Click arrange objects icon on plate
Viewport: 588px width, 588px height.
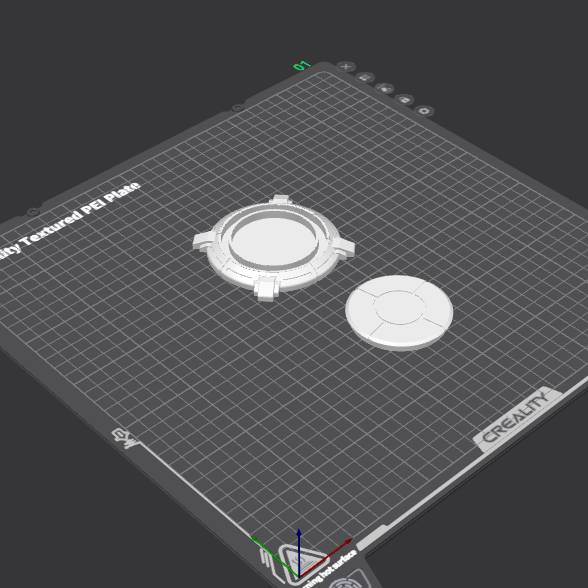(x=385, y=88)
